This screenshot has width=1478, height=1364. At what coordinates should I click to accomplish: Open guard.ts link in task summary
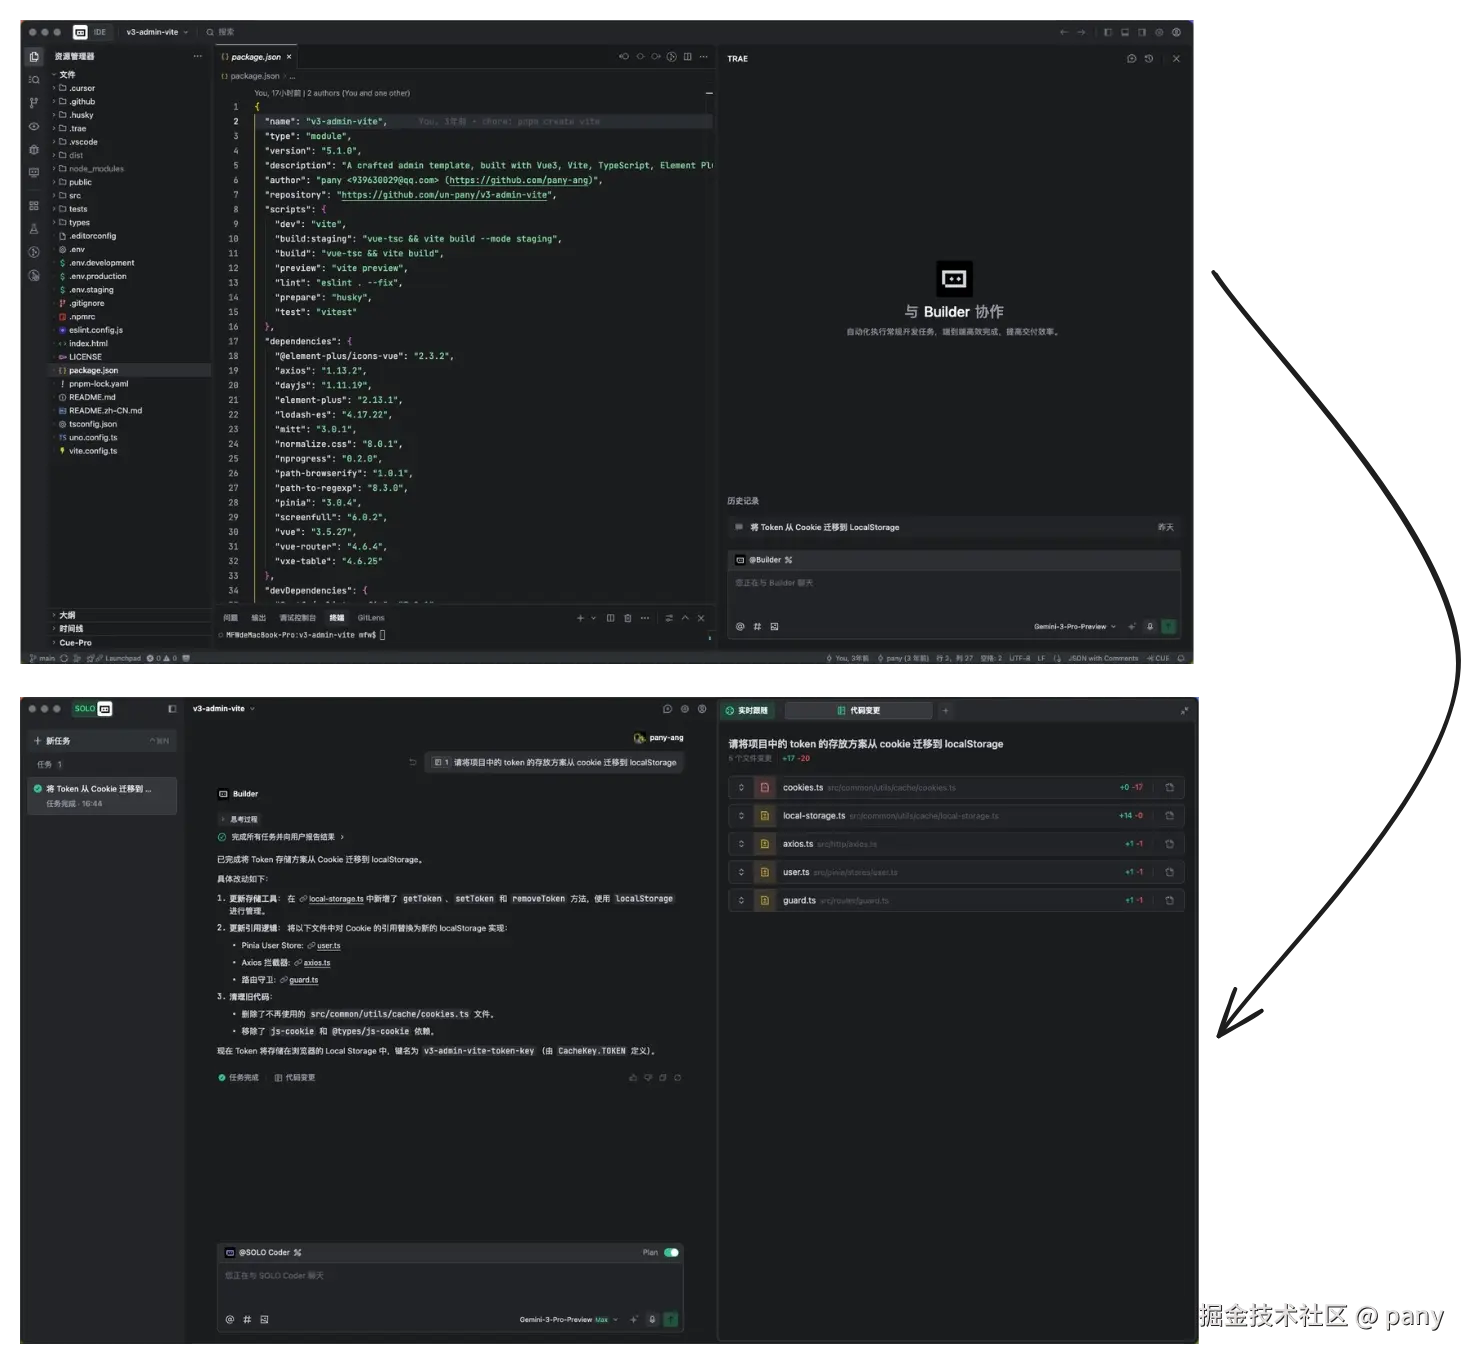point(303,980)
